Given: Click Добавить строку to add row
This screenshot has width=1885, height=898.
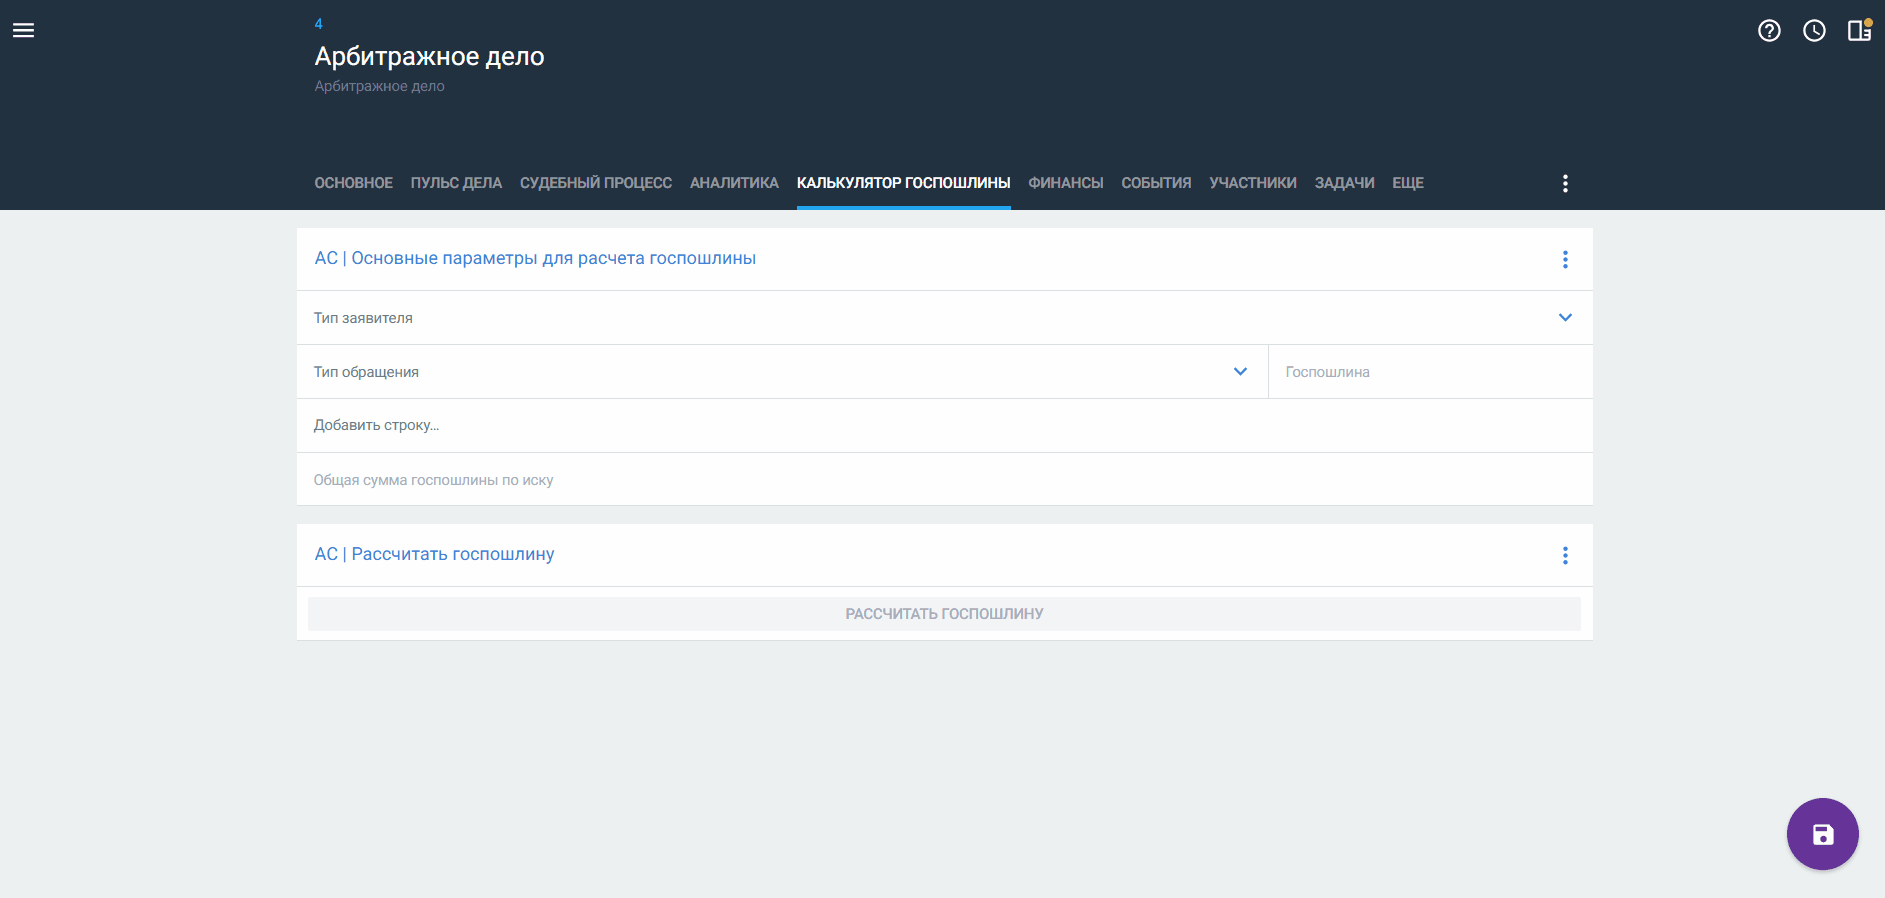Looking at the screenshot, I should pyautogui.click(x=377, y=426).
